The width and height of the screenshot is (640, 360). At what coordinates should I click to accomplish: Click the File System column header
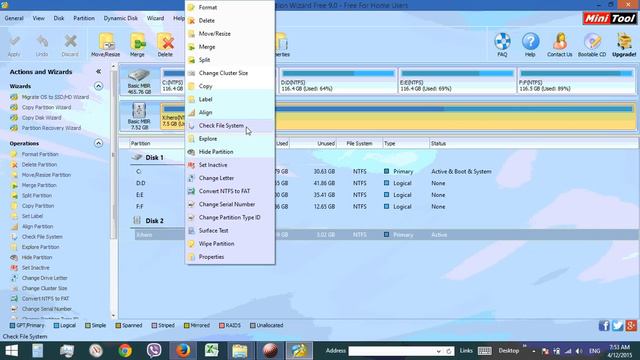coord(359,143)
